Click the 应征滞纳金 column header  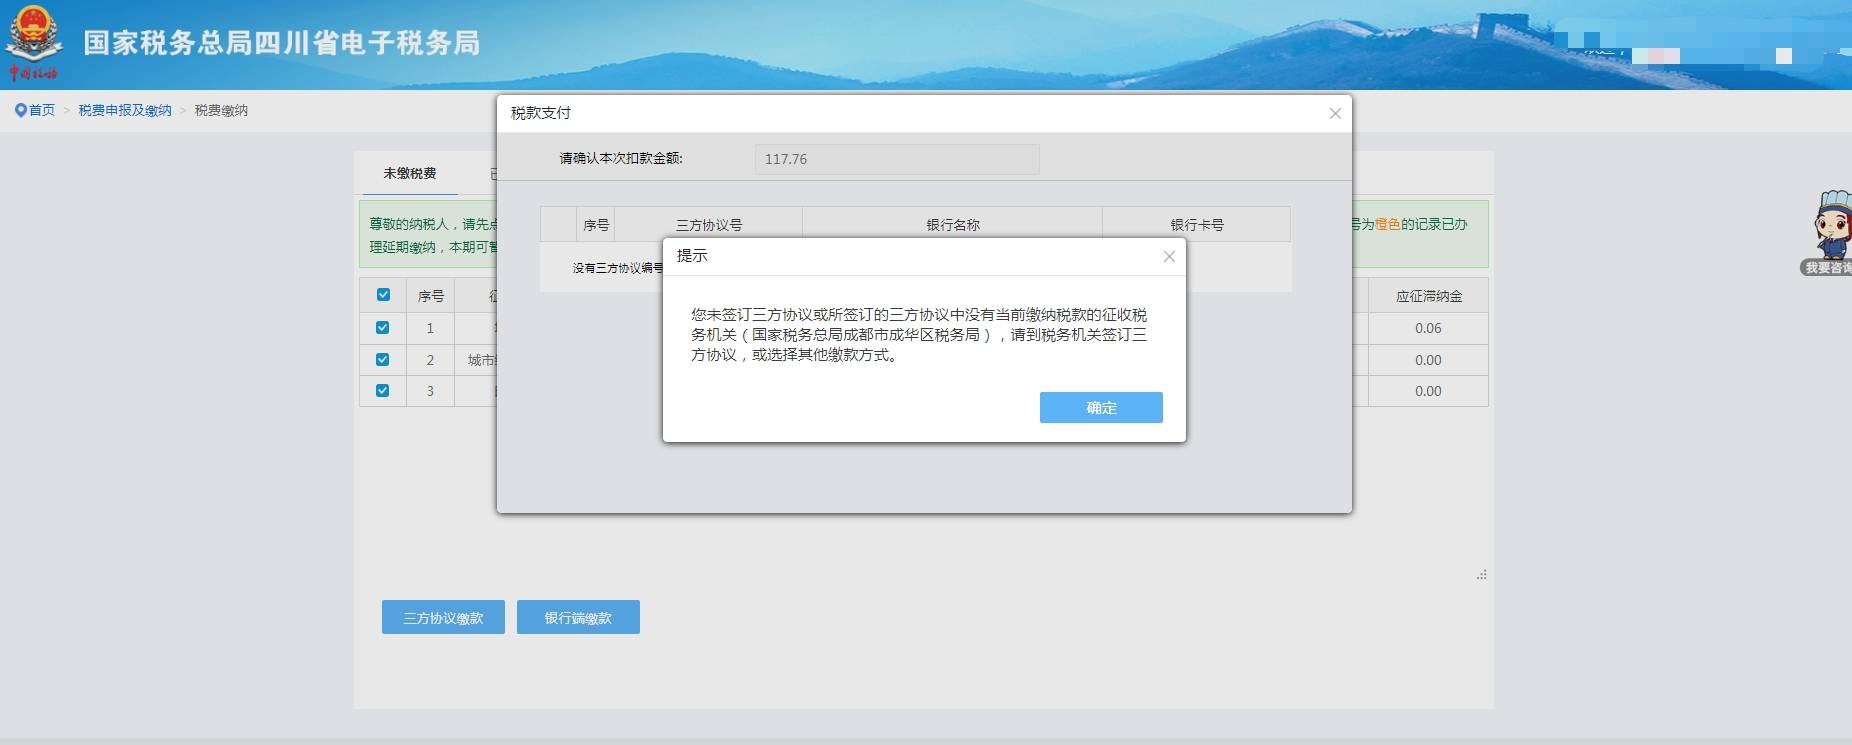pos(1428,296)
